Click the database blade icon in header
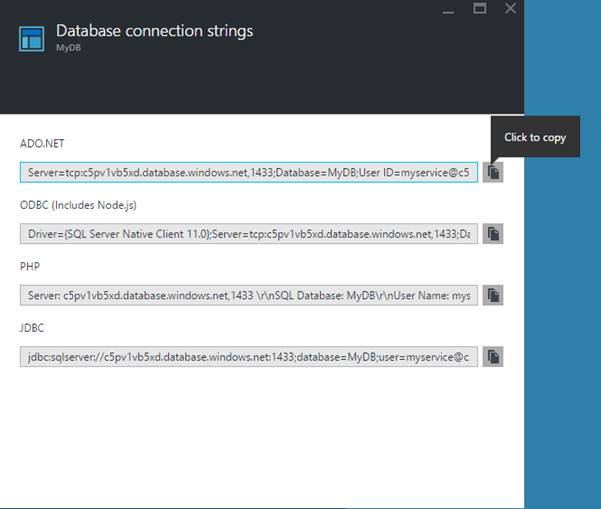 34,35
